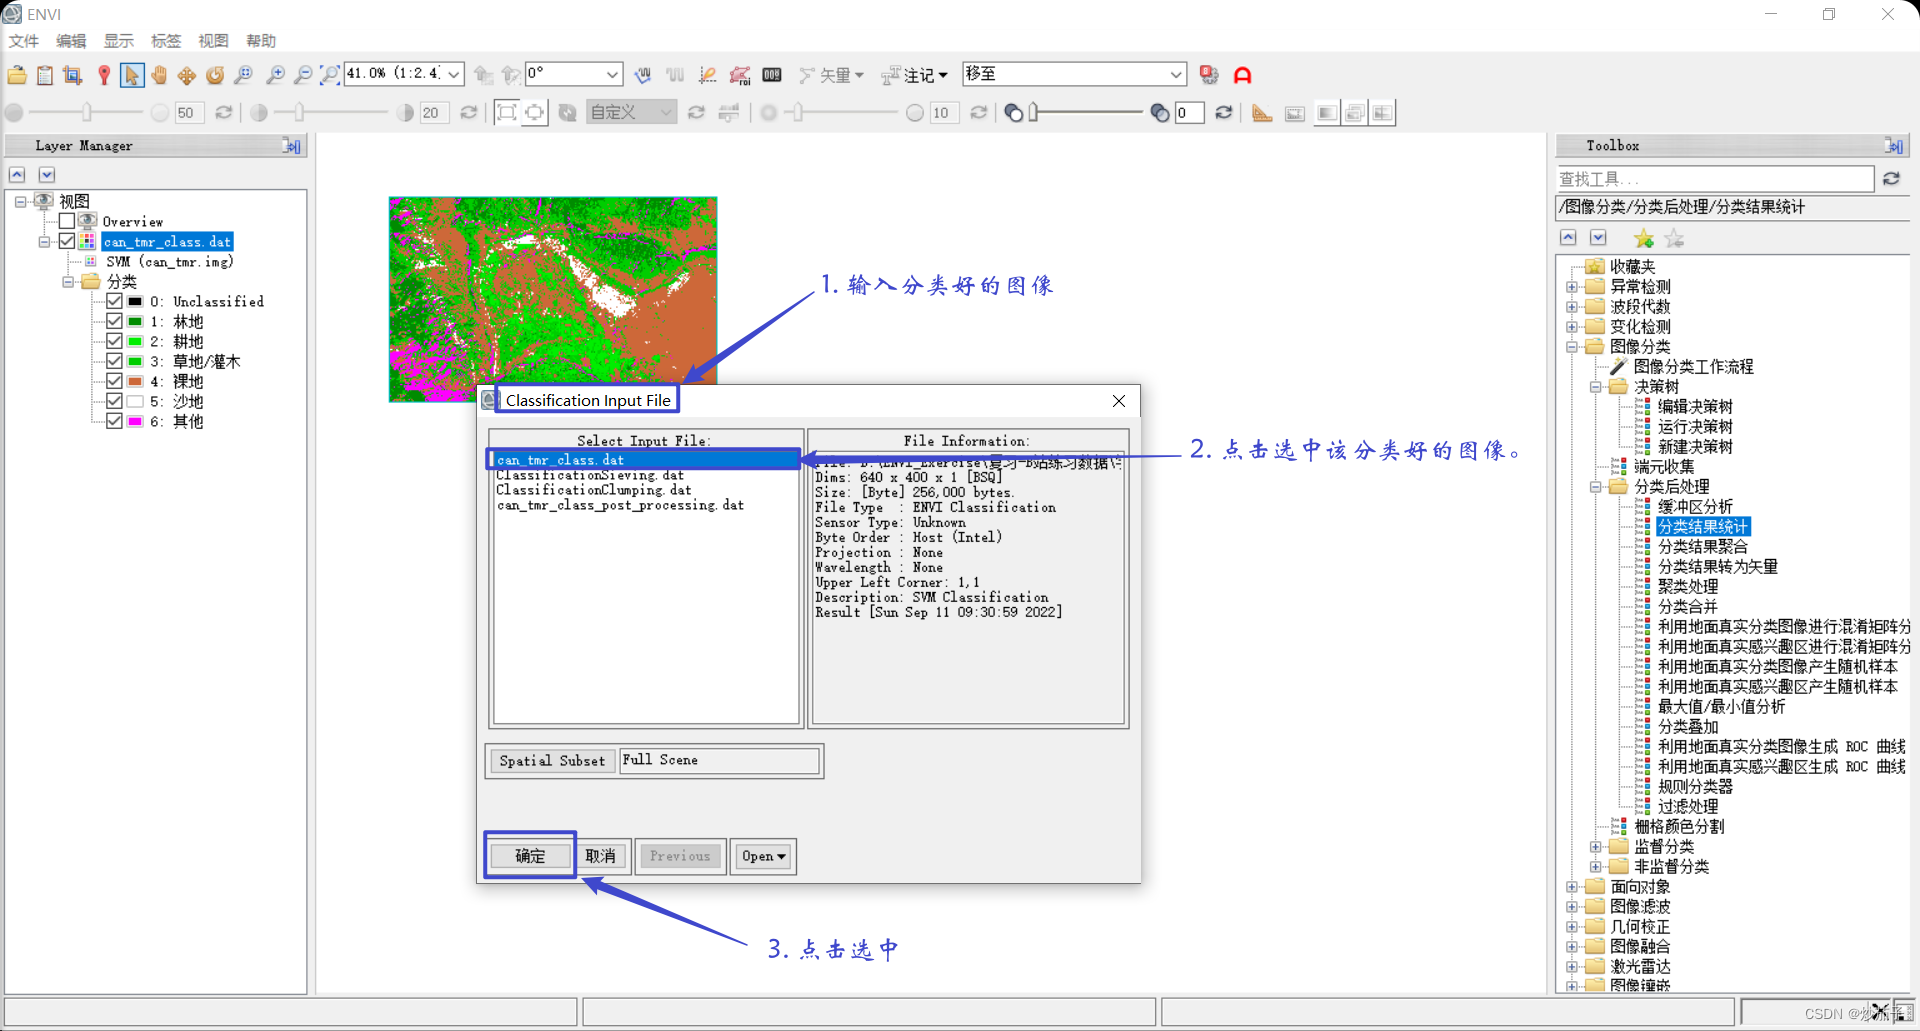The image size is (1920, 1031).
Task: Click the flicker view icon
Action: coord(1354,113)
